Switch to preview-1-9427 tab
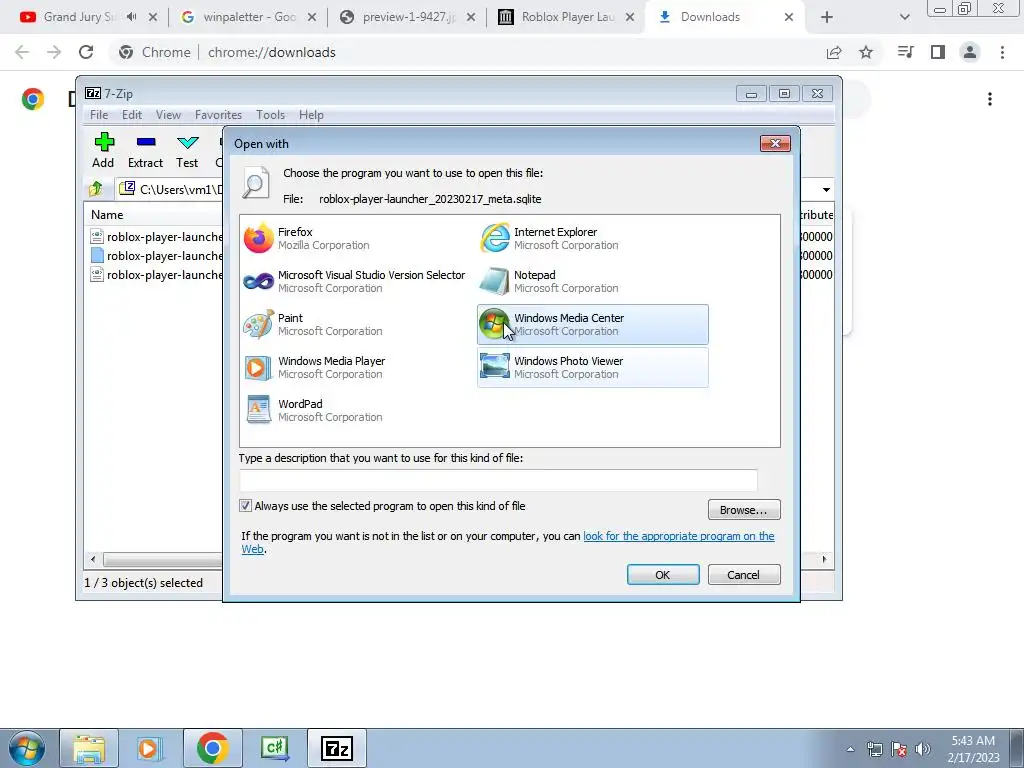1024x768 pixels. 408,17
